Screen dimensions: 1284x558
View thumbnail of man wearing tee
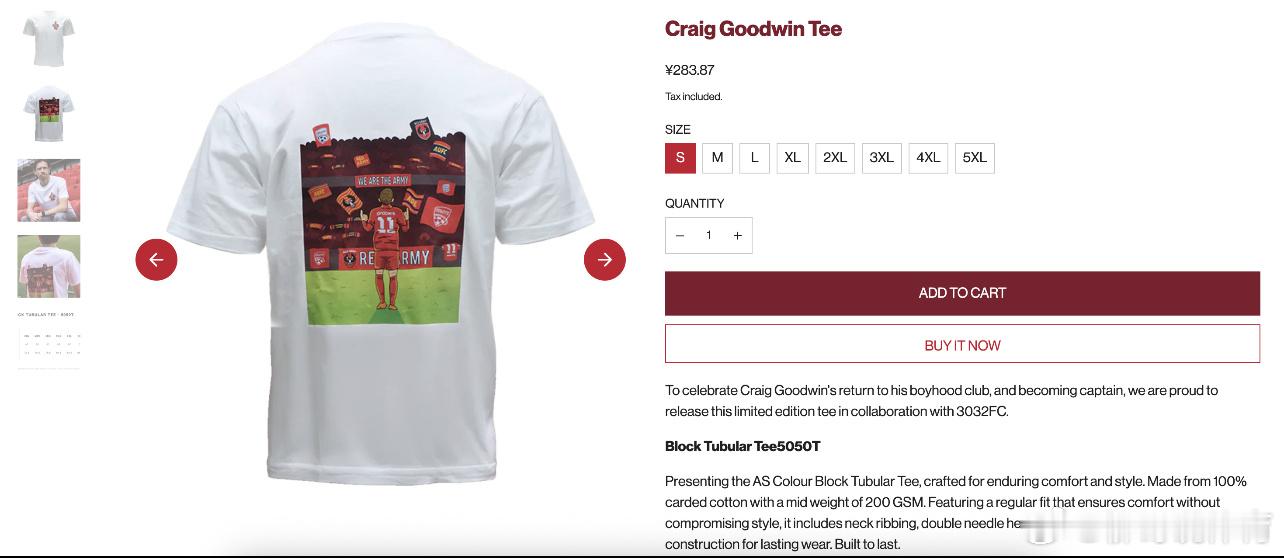coord(49,190)
